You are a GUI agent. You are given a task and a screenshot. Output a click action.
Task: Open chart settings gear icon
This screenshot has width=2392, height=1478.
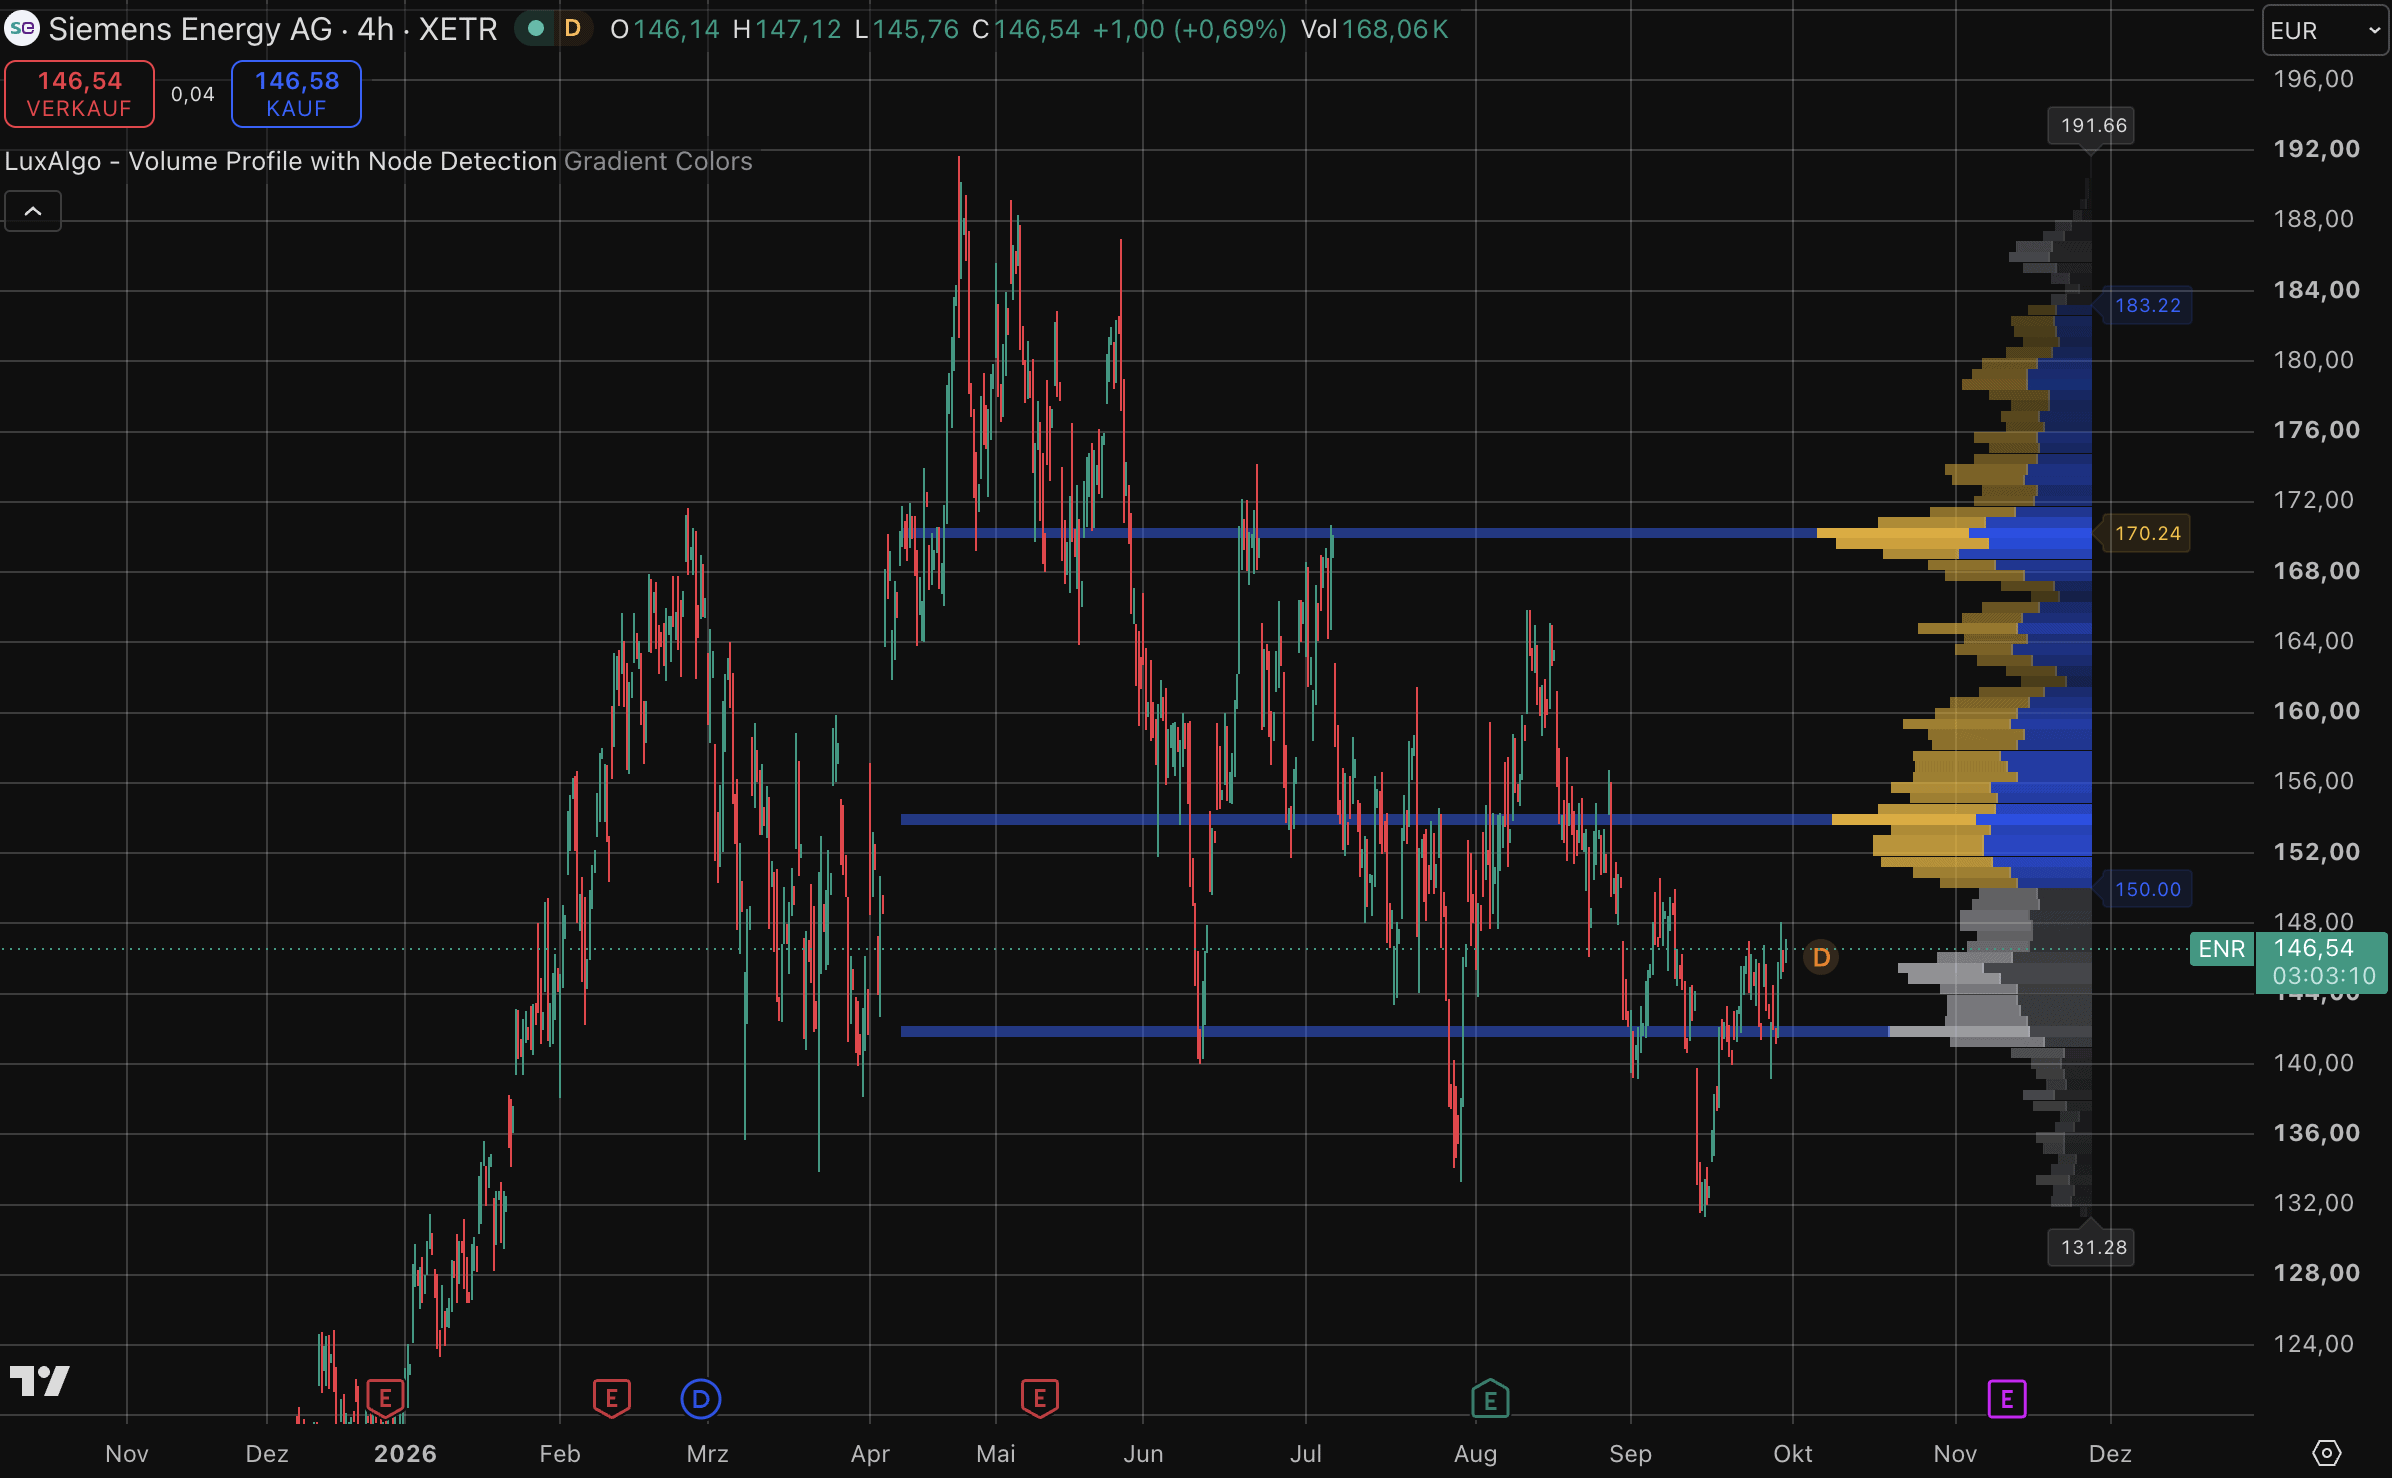point(2327,1452)
